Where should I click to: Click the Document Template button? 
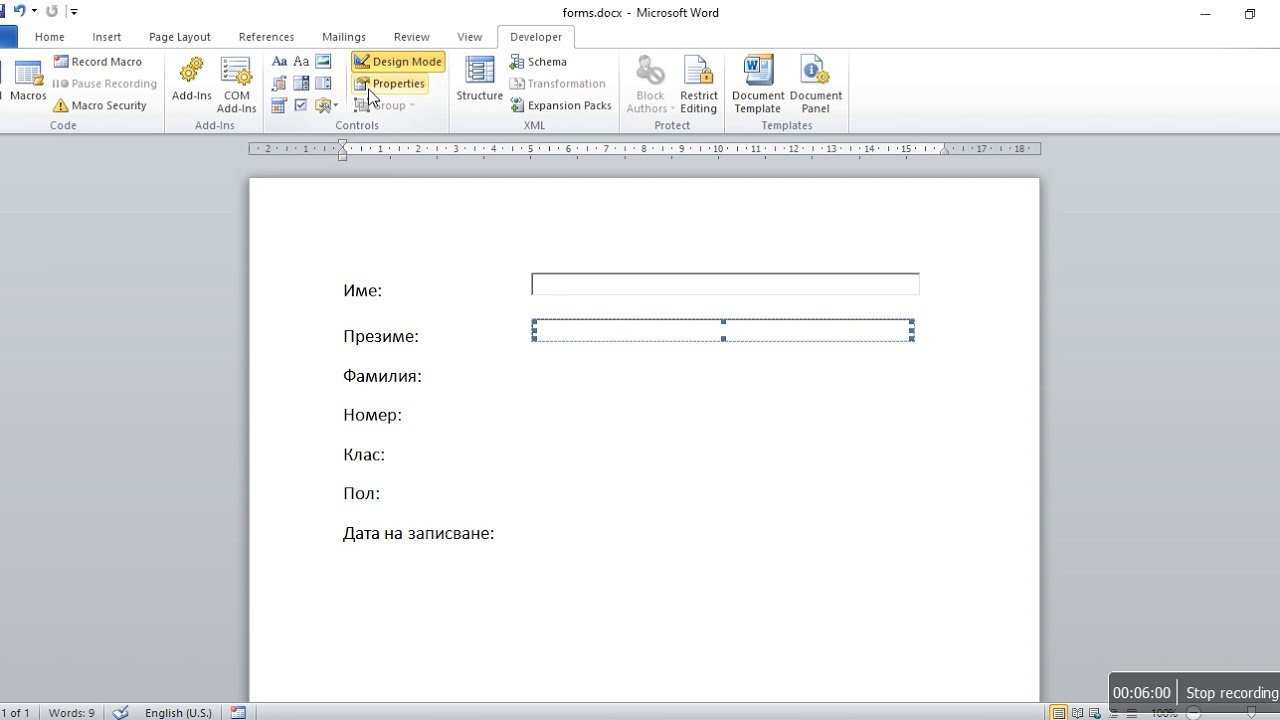(x=758, y=85)
